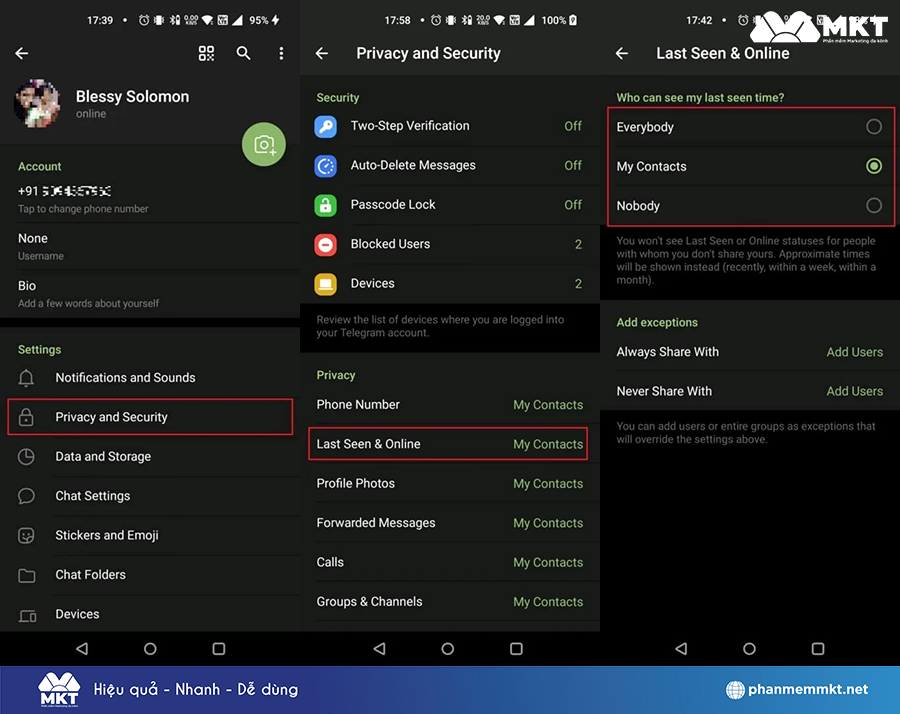Screen dimensions: 900x714
Task: Tap None to set a username
Action: (x=150, y=246)
